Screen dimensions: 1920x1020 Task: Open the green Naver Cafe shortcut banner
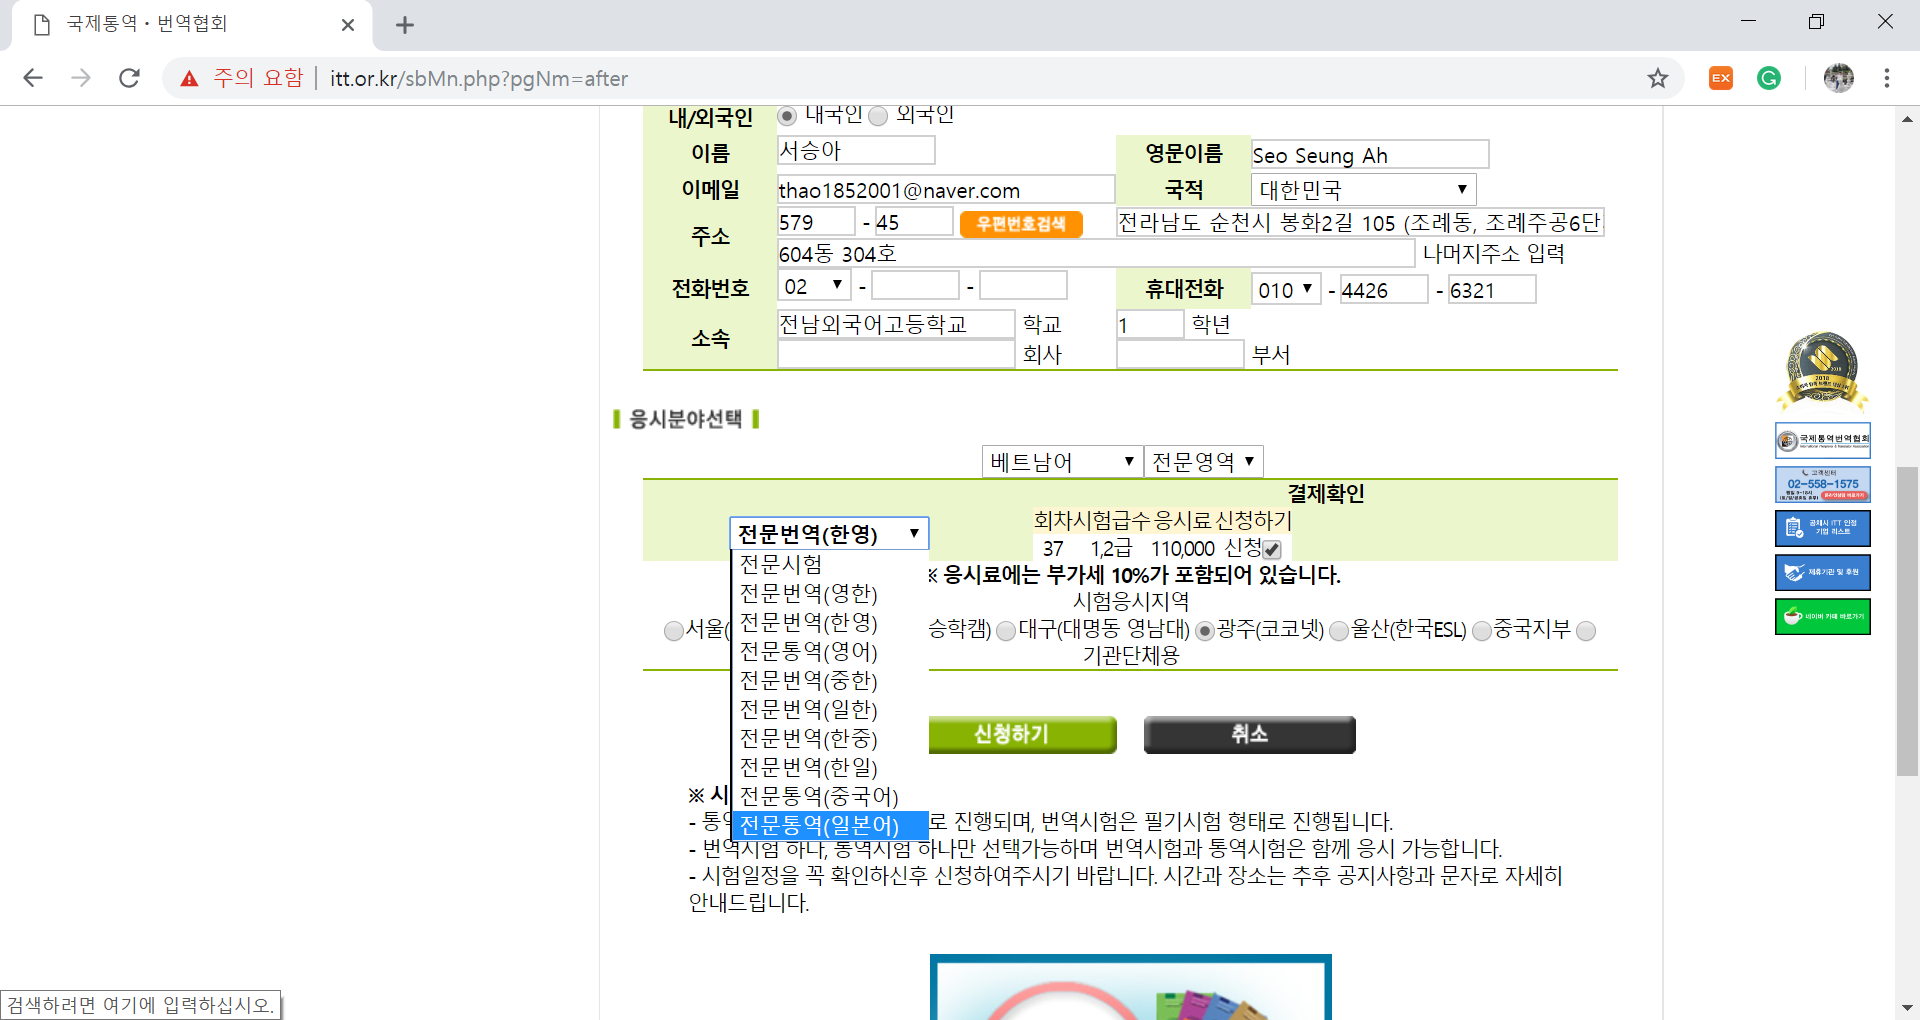pos(1822,616)
